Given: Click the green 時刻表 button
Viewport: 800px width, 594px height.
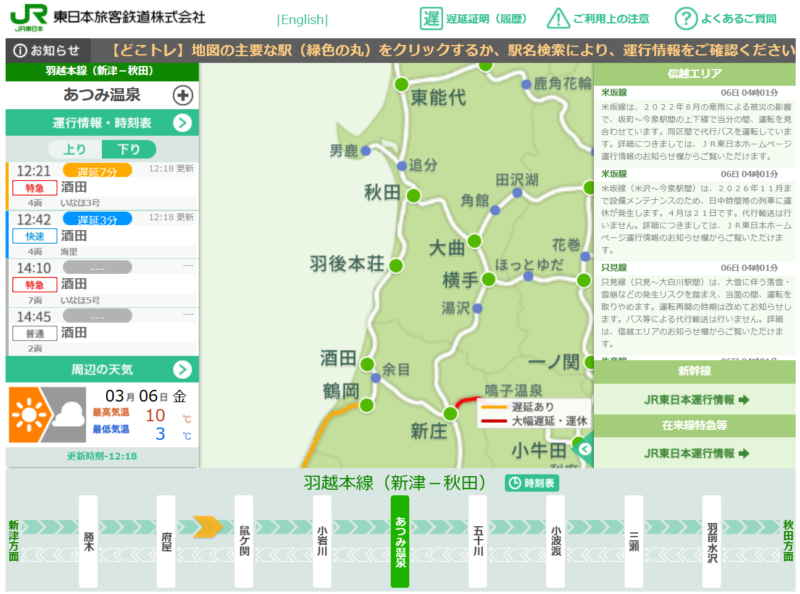Looking at the screenshot, I should (532, 483).
